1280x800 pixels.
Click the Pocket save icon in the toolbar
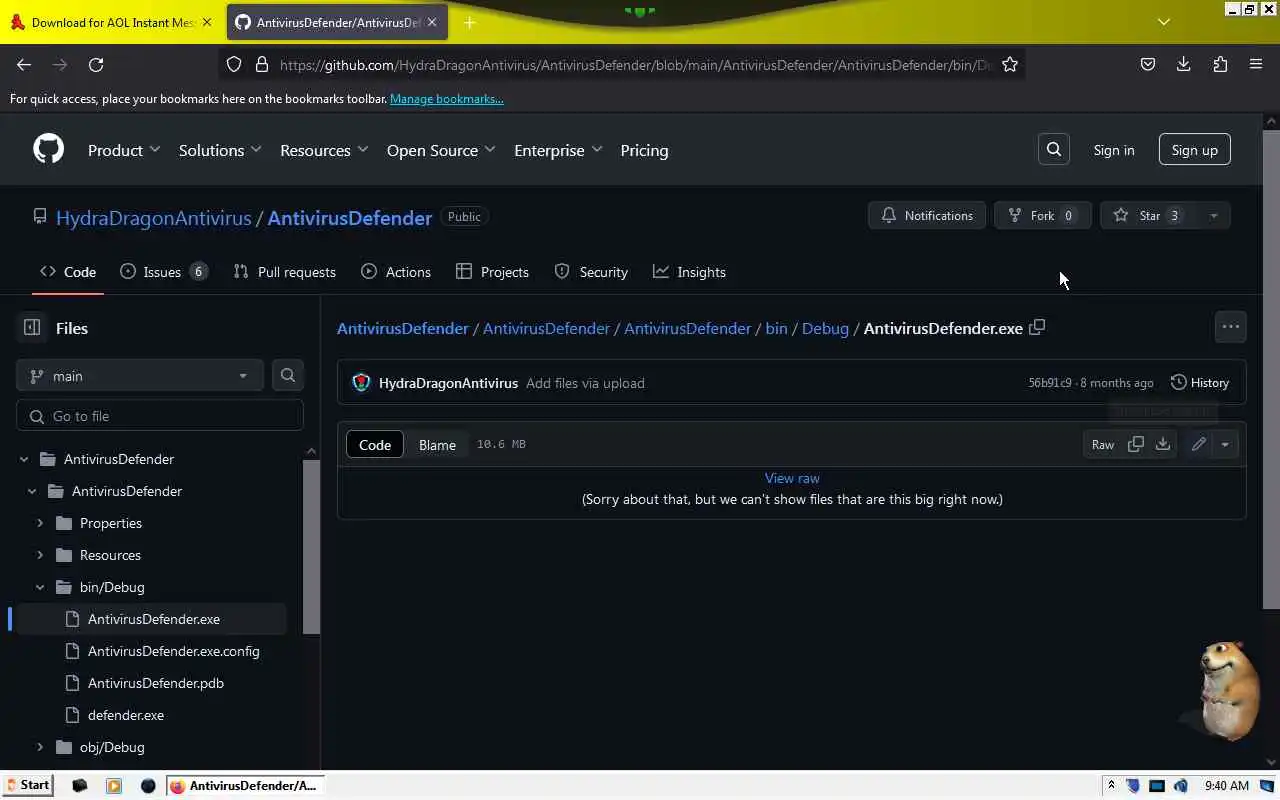tap(1147, 64)
